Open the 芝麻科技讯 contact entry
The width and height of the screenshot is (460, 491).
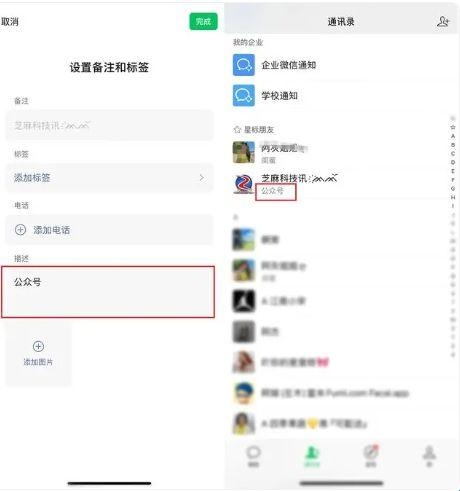tap(340, 184)
